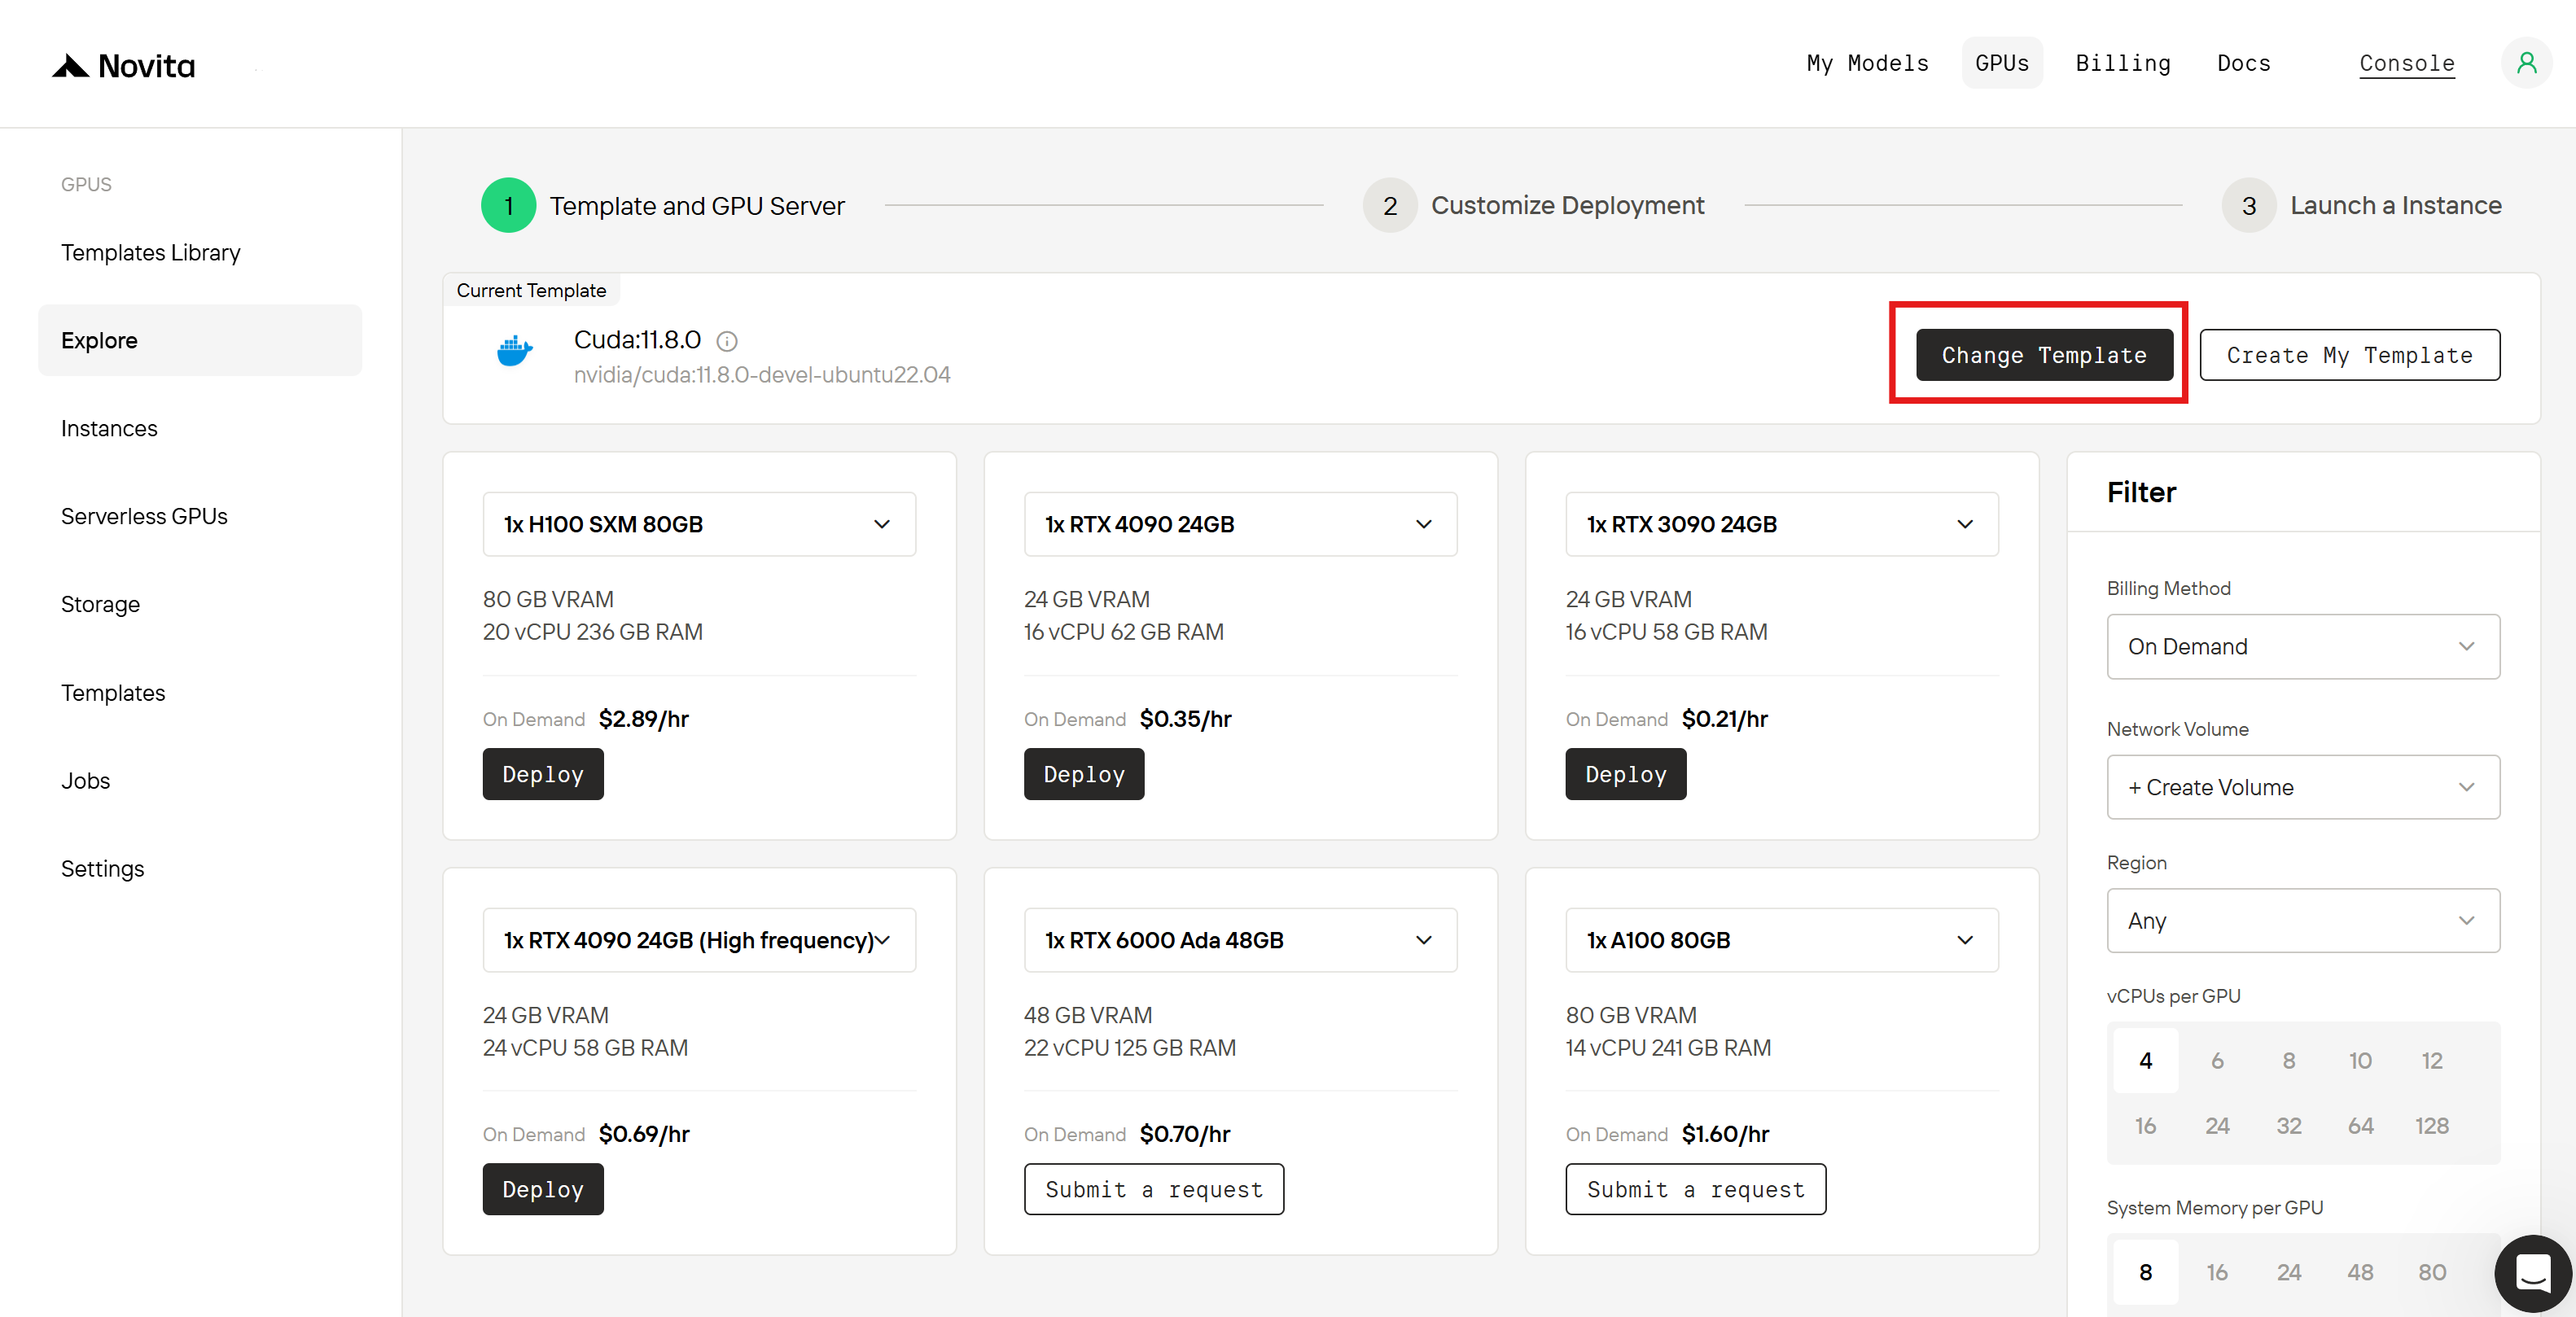Image resolution: width=2576 pixels, height=1317 pixels.
Task: Open the user profile avatar icon
Action: [2526, 63]
